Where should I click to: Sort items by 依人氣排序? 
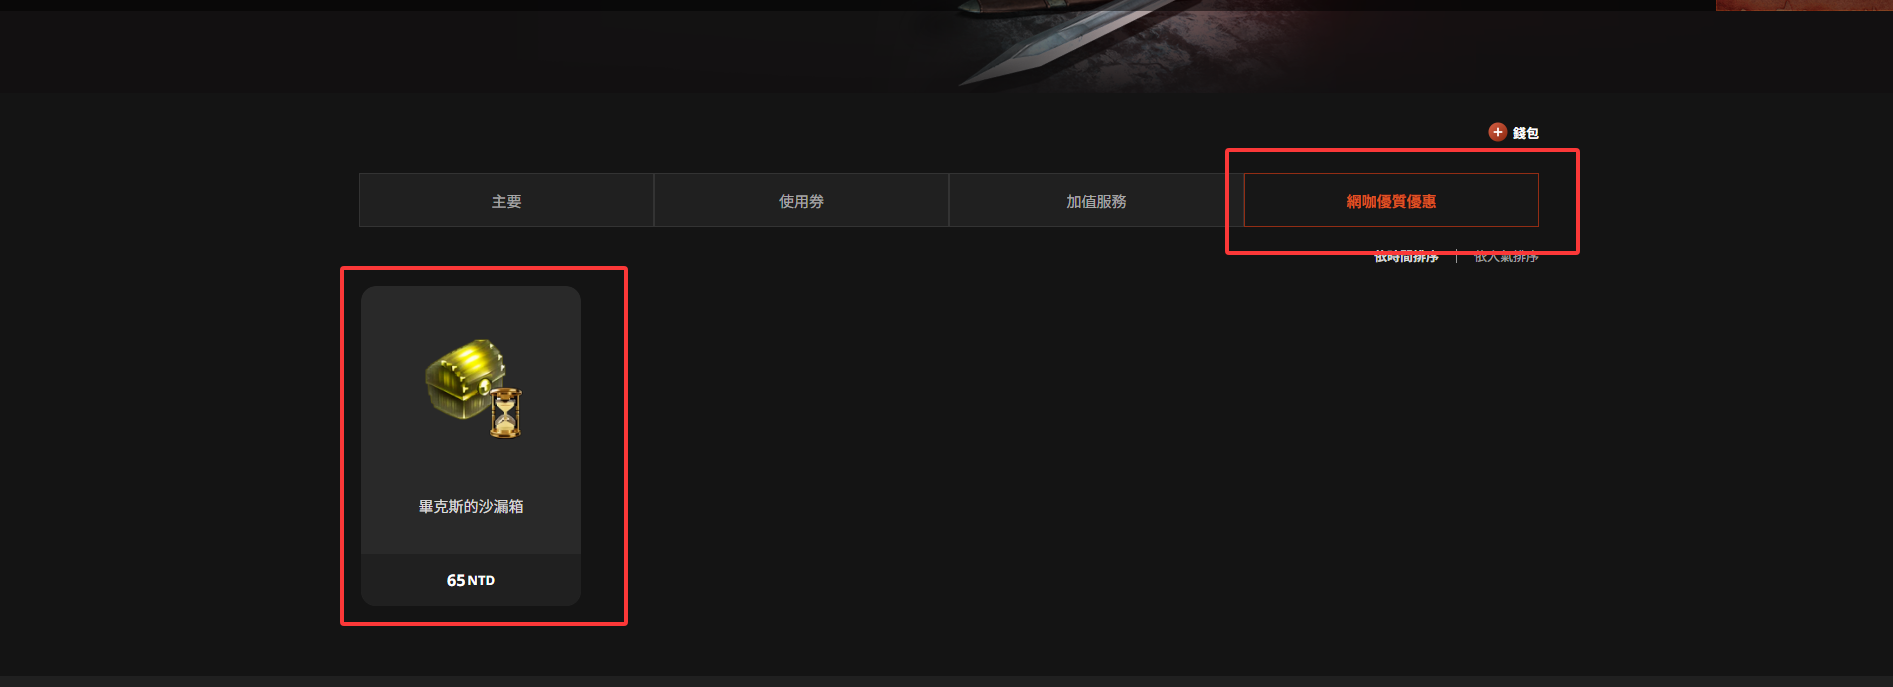1506,257
